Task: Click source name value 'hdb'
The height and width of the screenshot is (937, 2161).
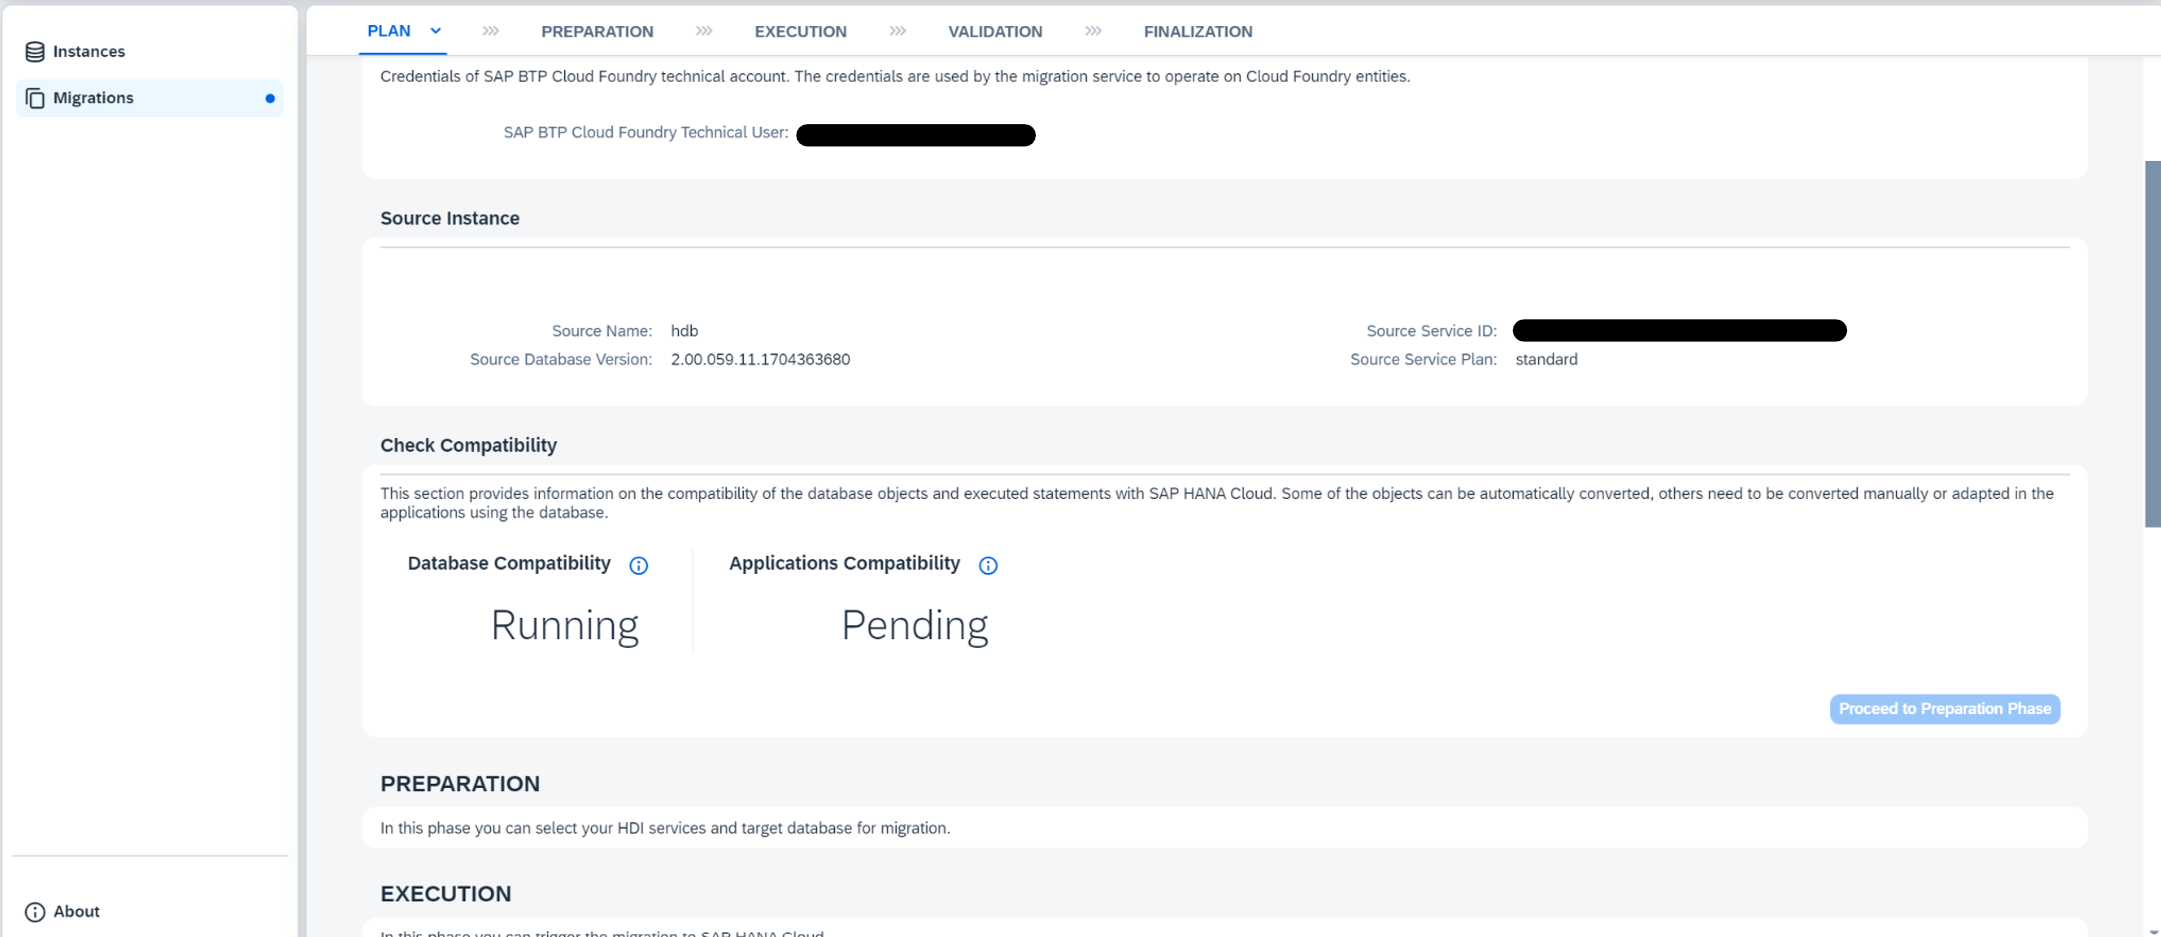Action: [x=684, y=331]
